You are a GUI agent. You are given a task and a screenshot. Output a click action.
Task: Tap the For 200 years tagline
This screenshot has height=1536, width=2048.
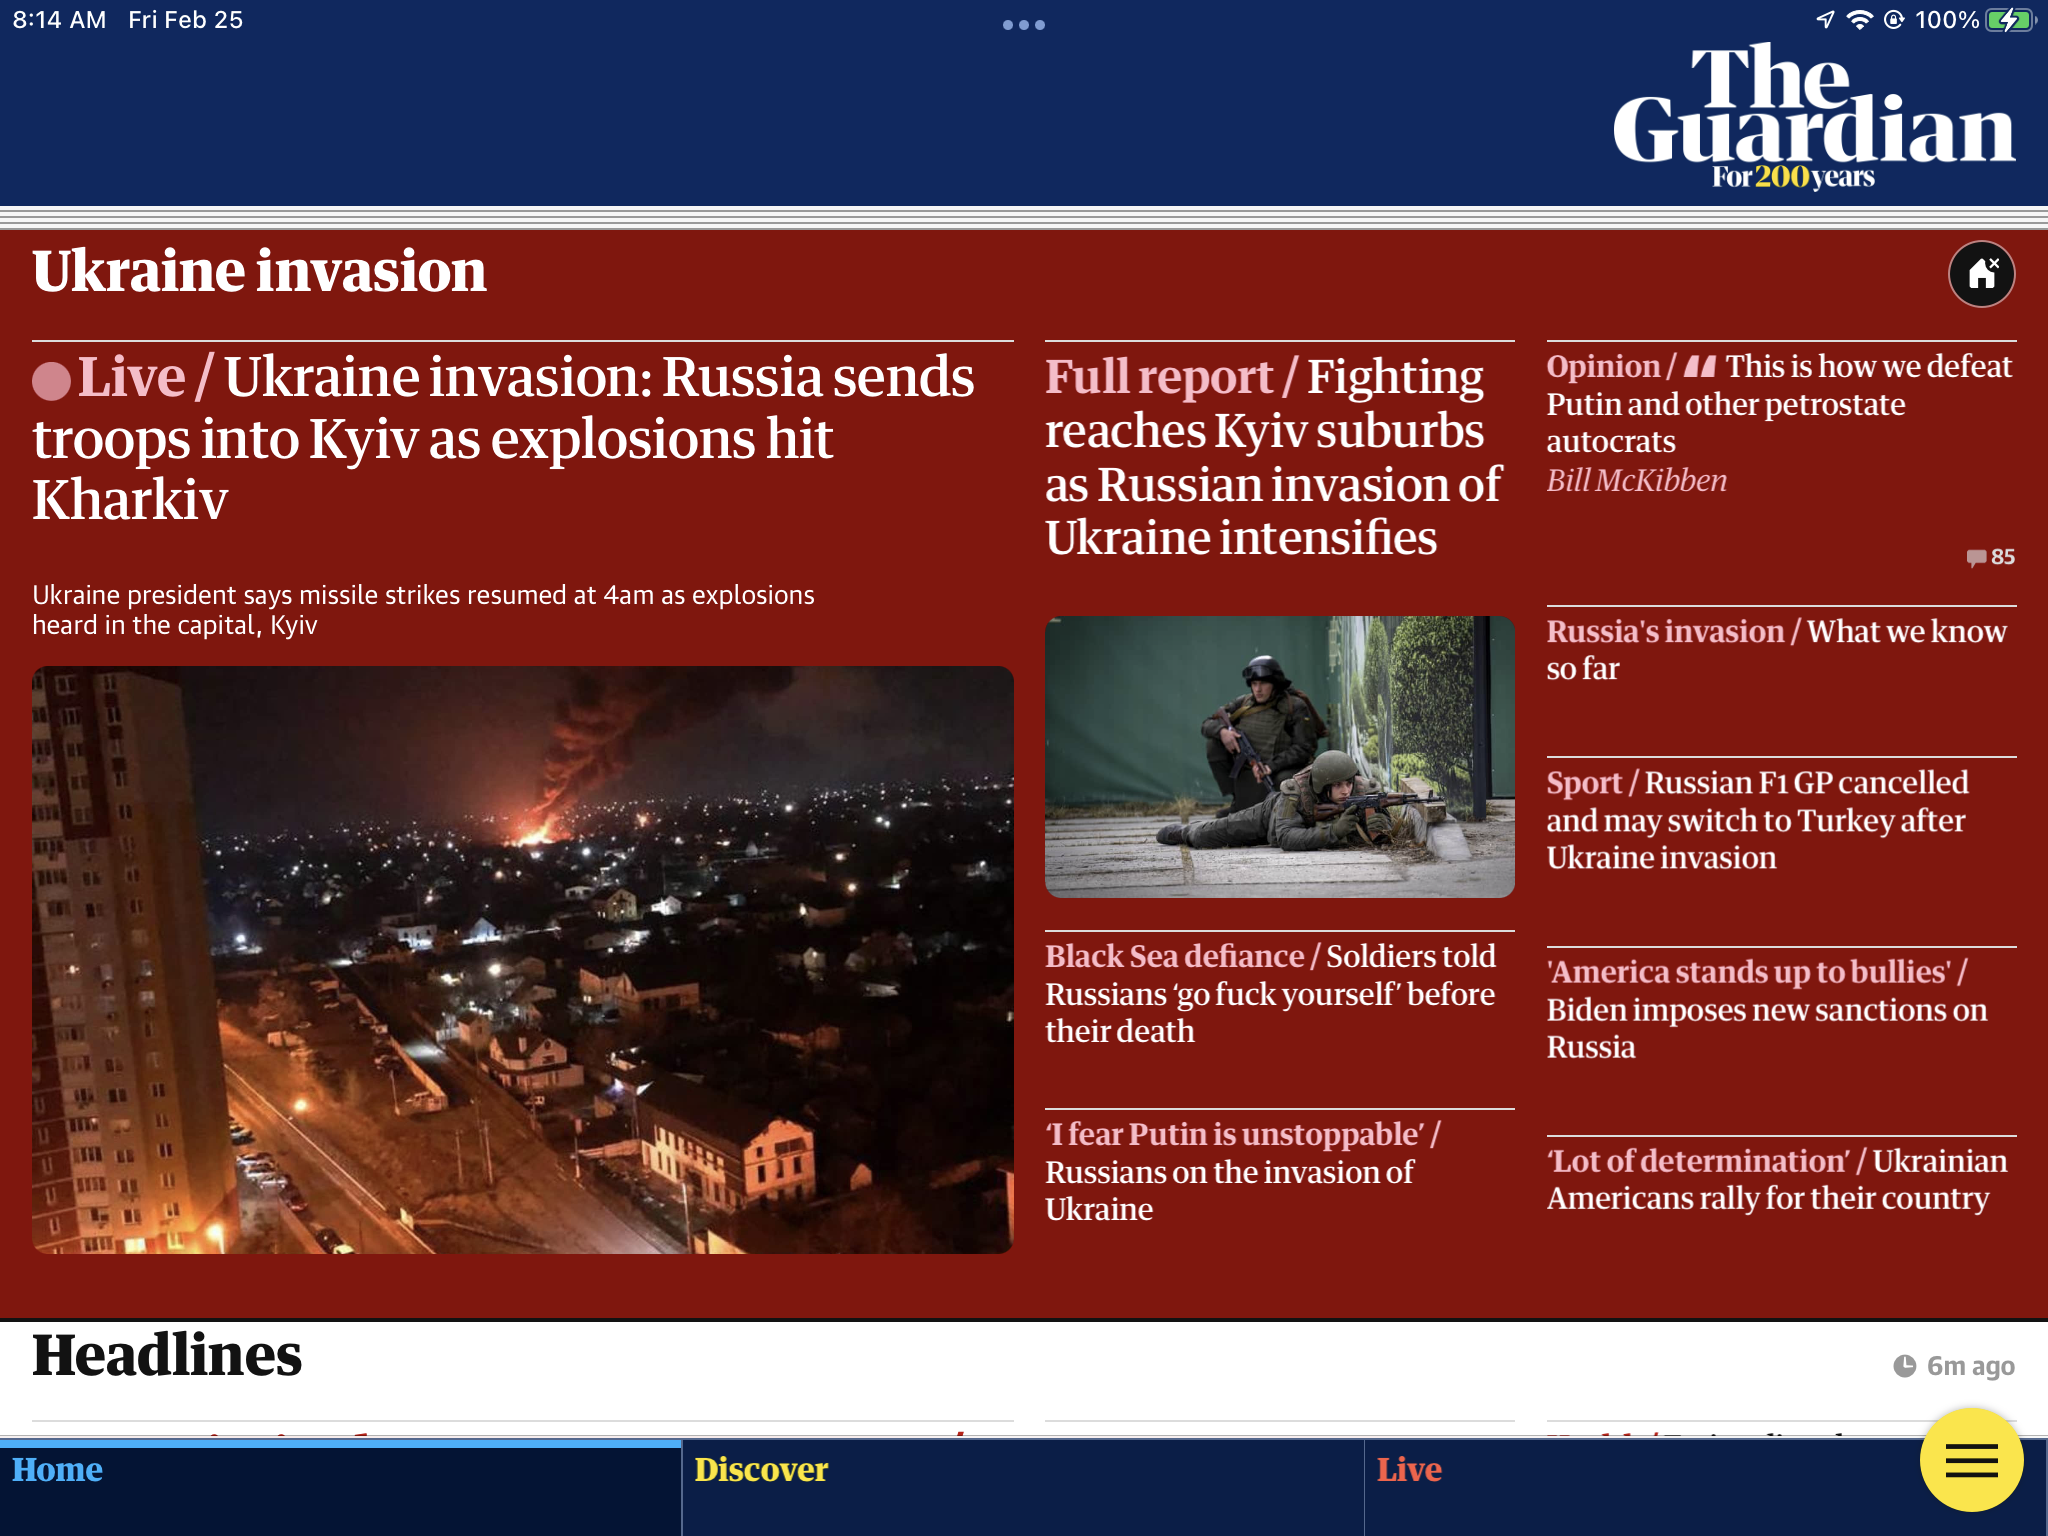pyautogui.click(x=1793, y=177)
